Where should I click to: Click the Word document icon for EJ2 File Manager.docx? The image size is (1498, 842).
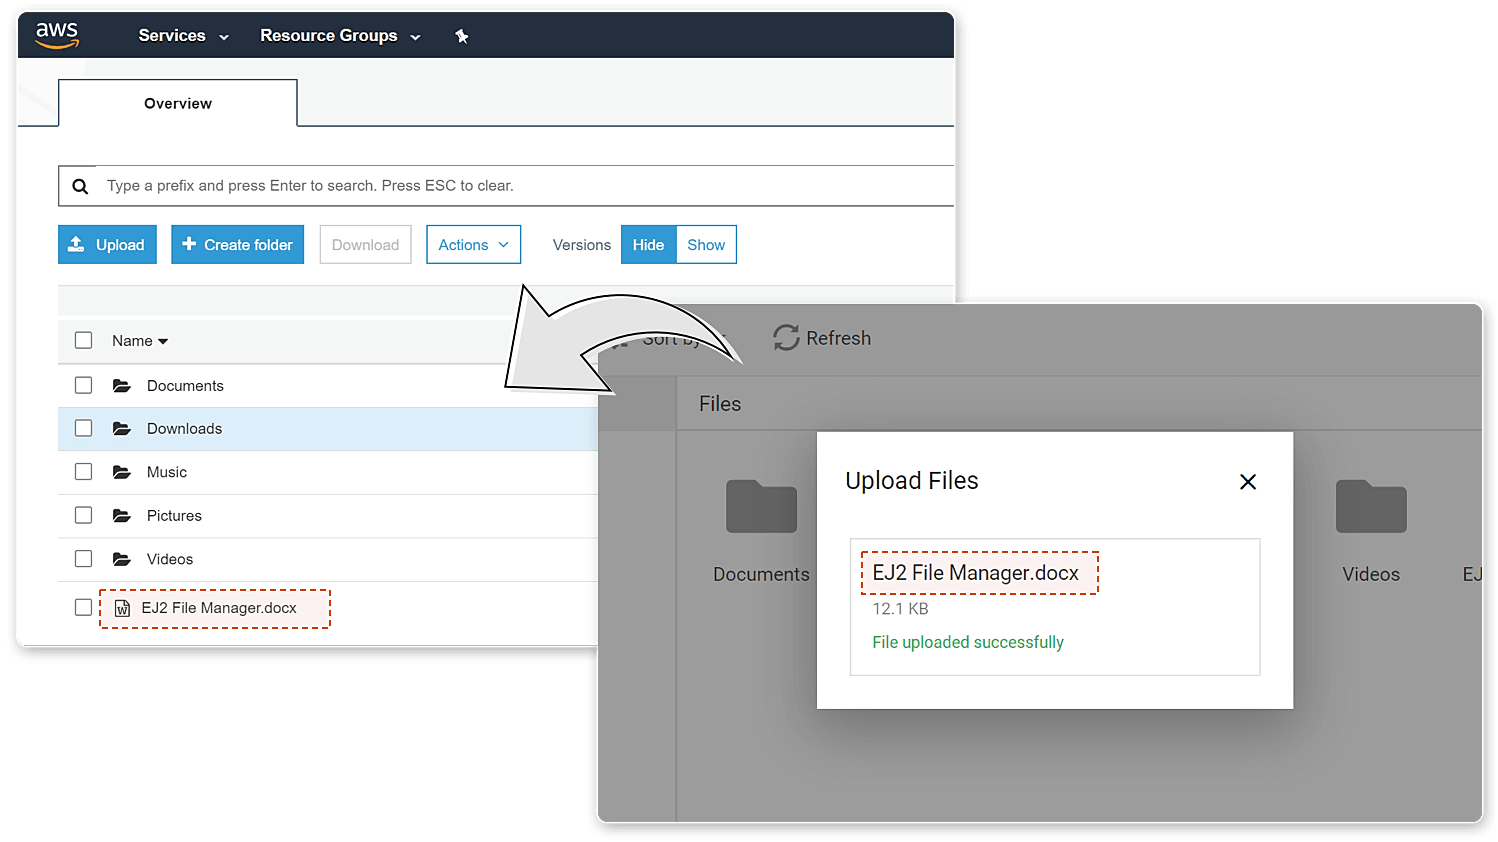pyautogui.click(x=122, y=608)
